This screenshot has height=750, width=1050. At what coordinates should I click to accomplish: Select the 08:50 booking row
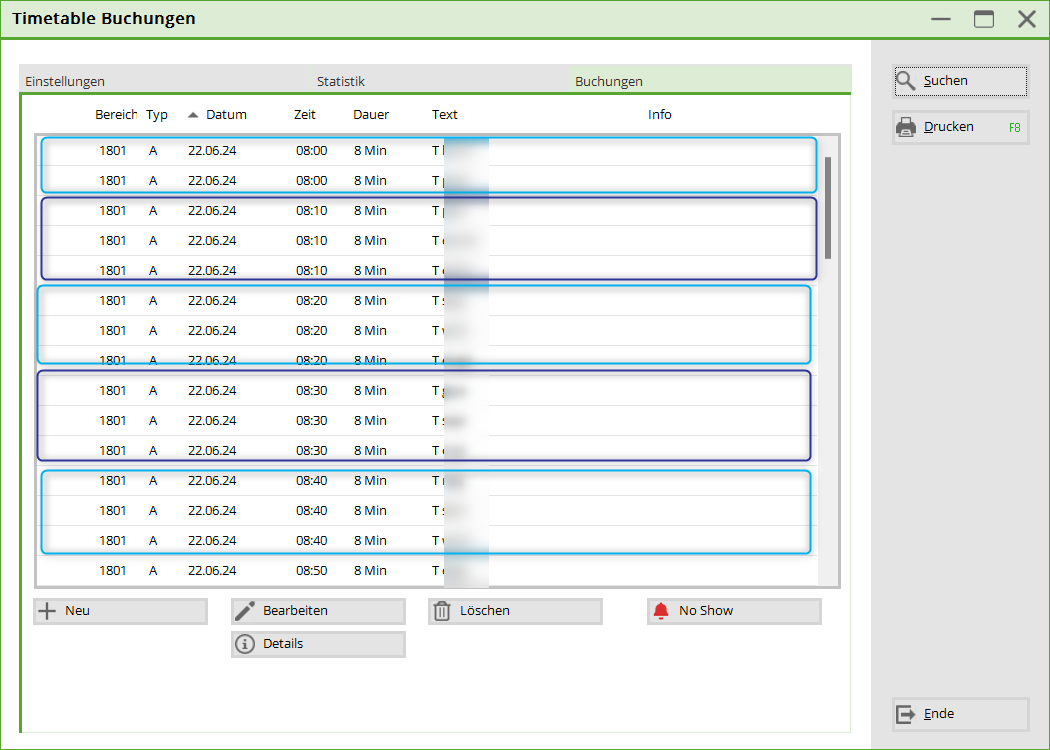(x=300, y=571)
